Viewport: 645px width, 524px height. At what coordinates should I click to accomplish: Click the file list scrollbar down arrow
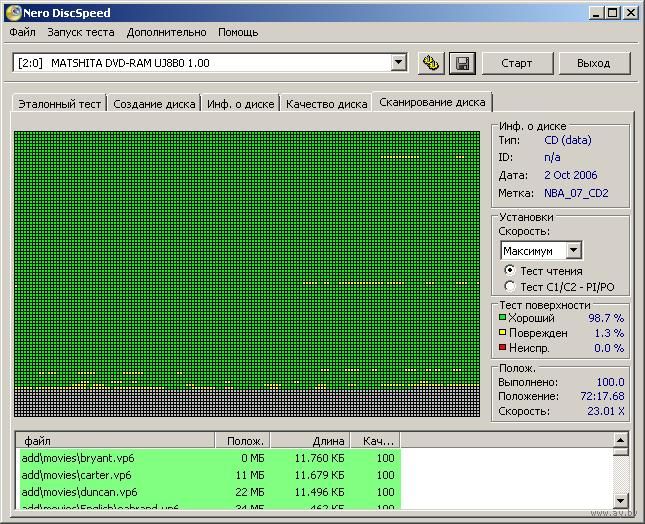[x=620, y=500]
